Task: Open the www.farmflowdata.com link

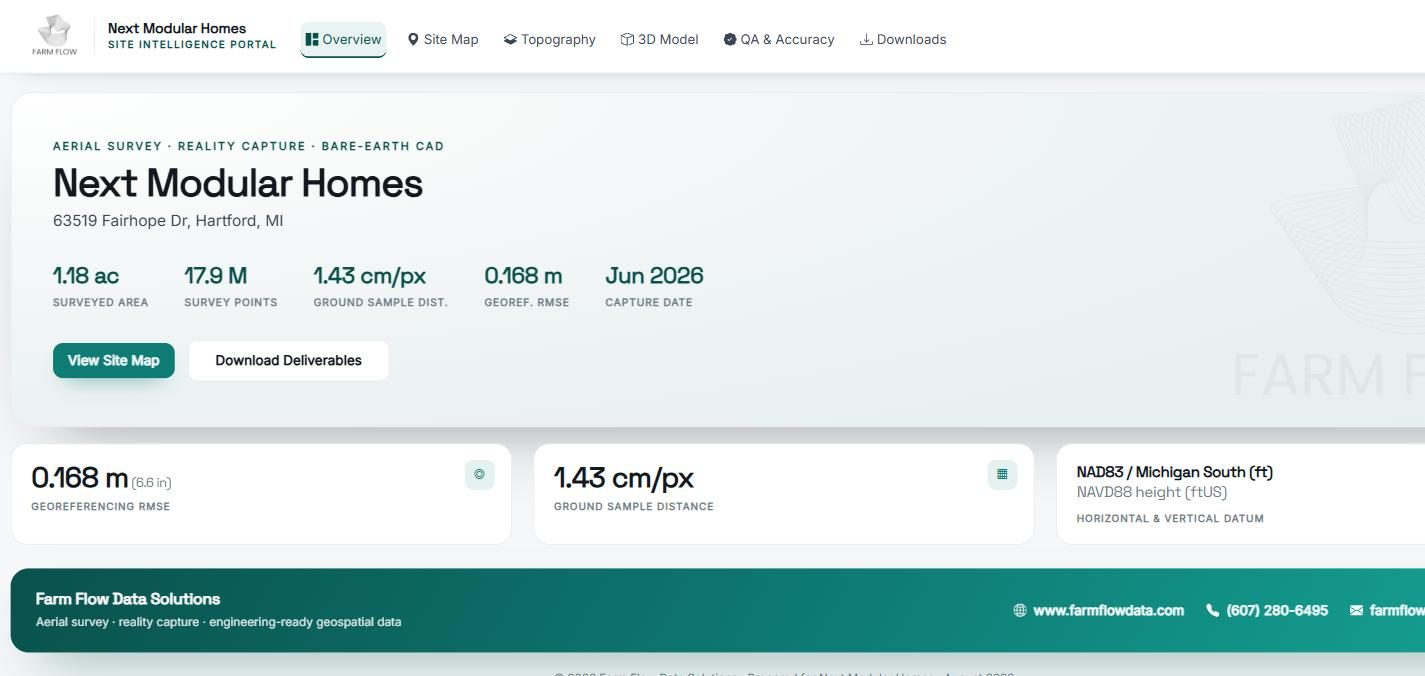Action: [x=1108, y=611]
